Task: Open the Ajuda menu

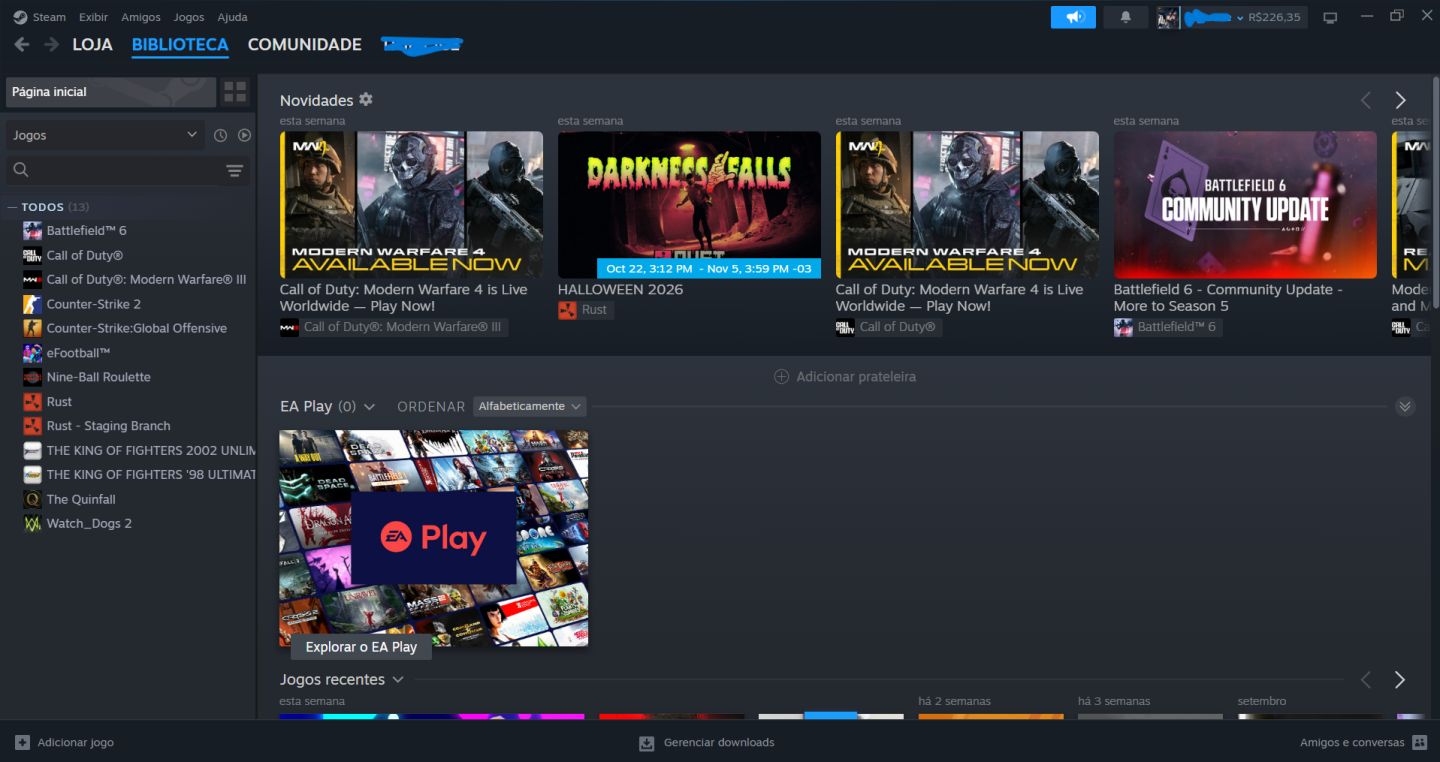Action: 232,17
